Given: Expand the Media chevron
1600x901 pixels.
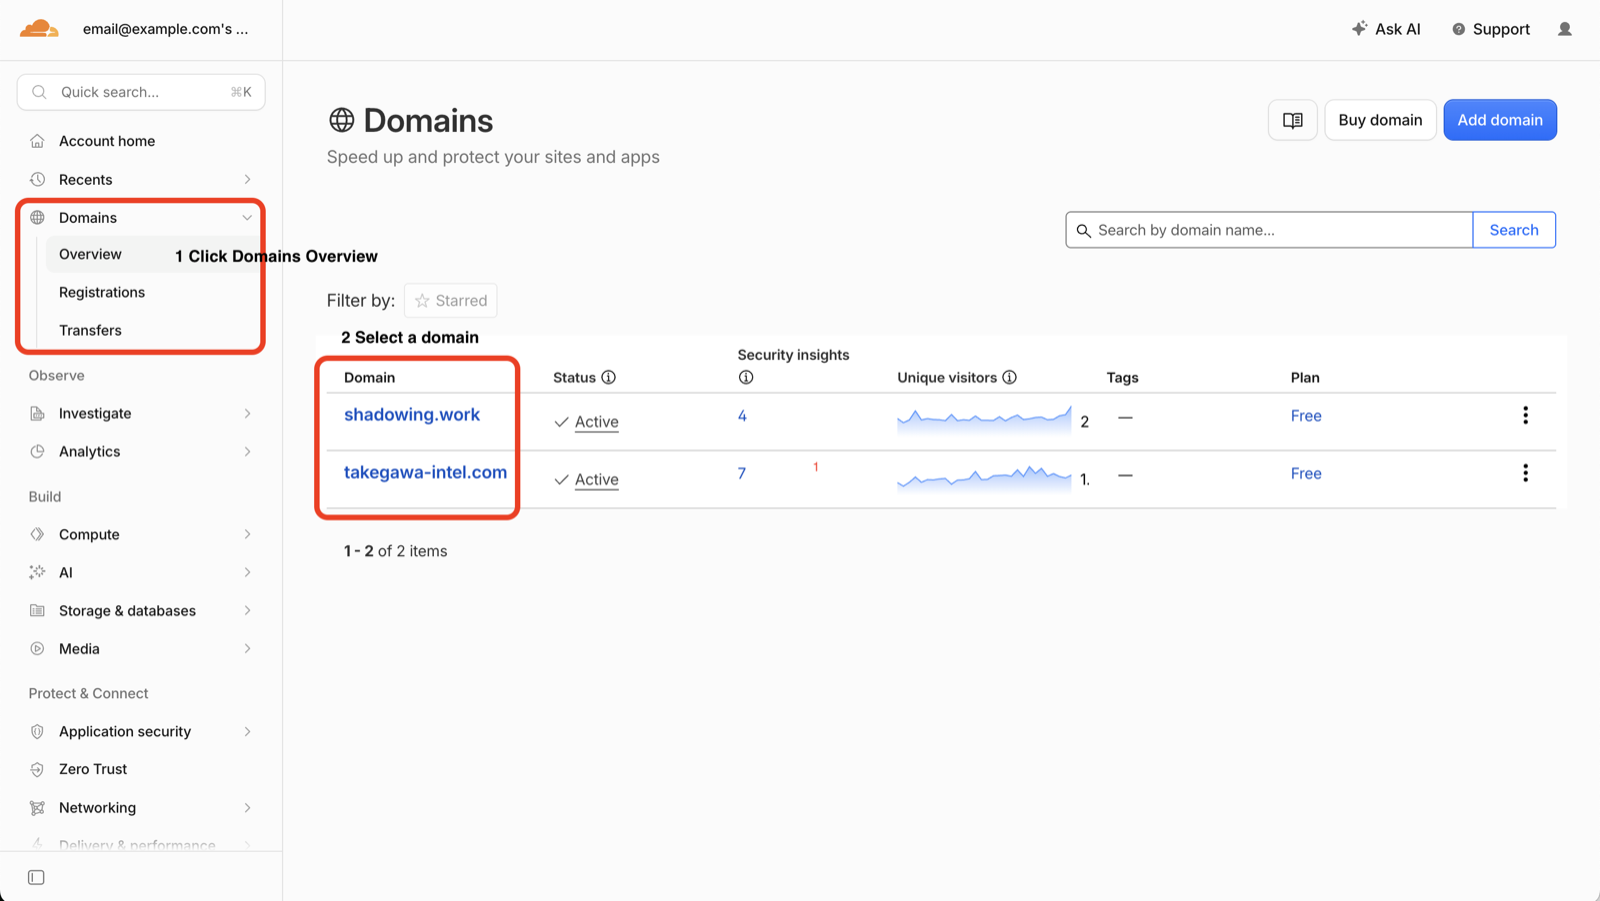Looking at the screenshot, I should pyautogui.click(x=247, y=648).
